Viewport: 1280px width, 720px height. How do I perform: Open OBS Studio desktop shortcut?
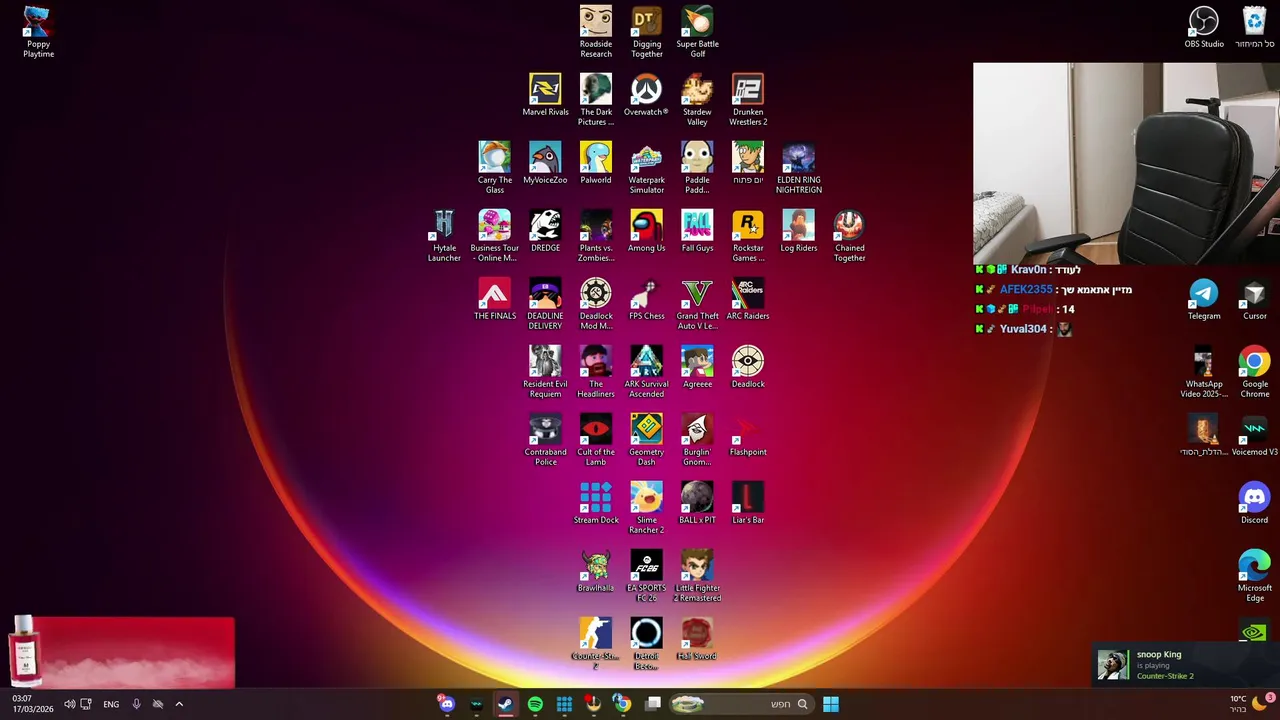[x=1204, y=27]
